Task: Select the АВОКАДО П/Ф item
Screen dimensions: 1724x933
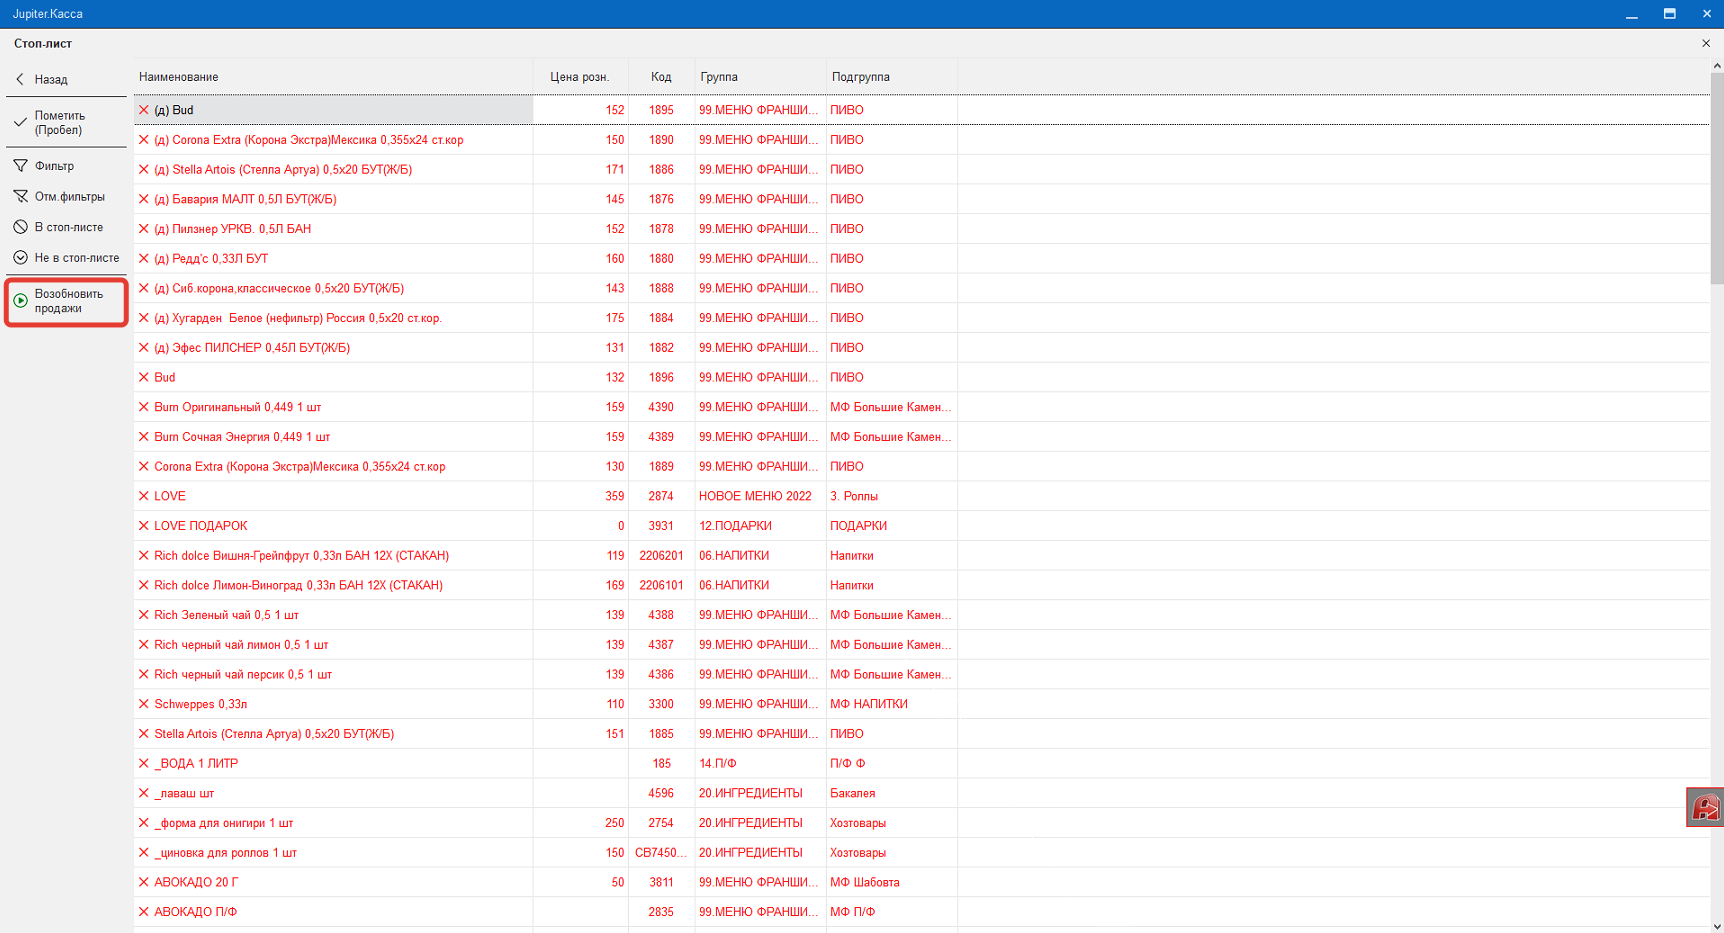Action: [196, 912]
